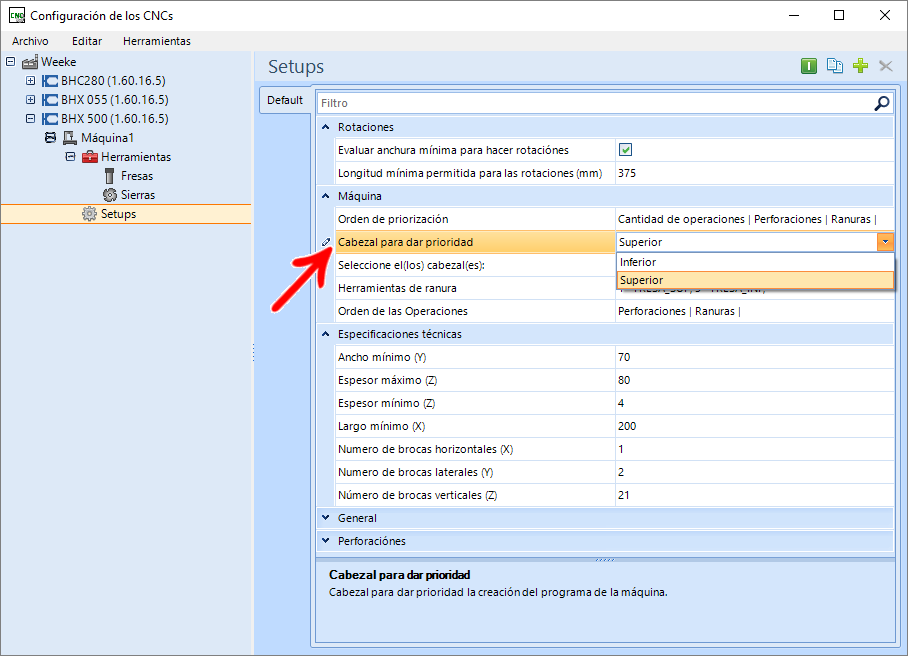Click Ancho mínimo (Y) value 70
This screenshot has width=908, height=656.
click(755, 357)
